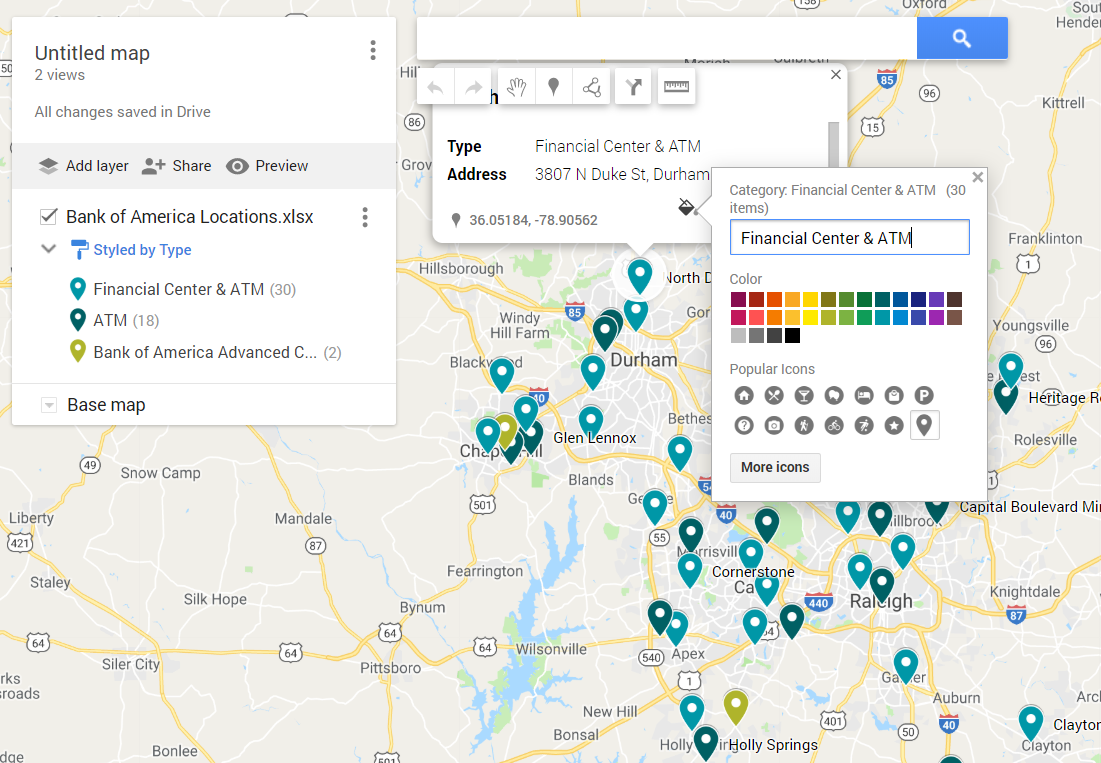The height and width of the screenshot is (763, 1101).
Task: Pick the soccer player sports icon
Action: tap(864, 425)
